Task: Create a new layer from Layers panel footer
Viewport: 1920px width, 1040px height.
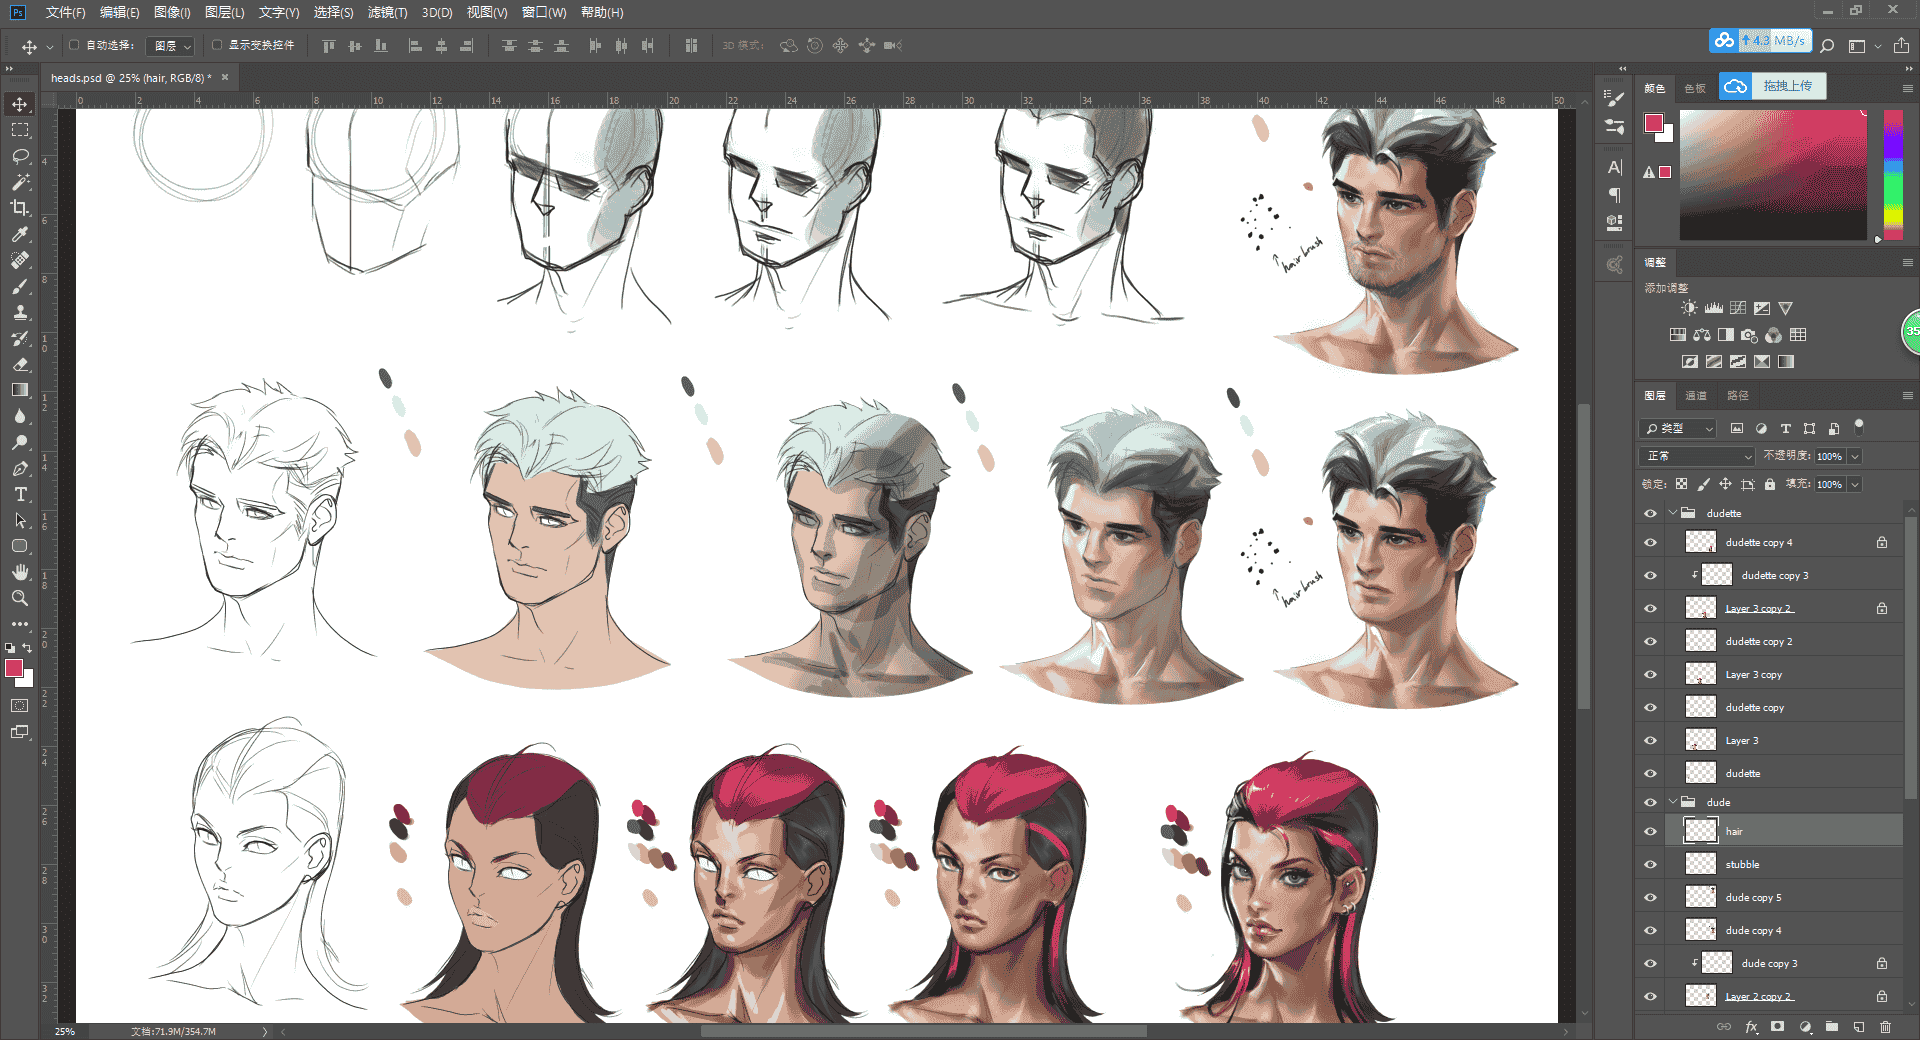Action: (x=1858, y=1026)
